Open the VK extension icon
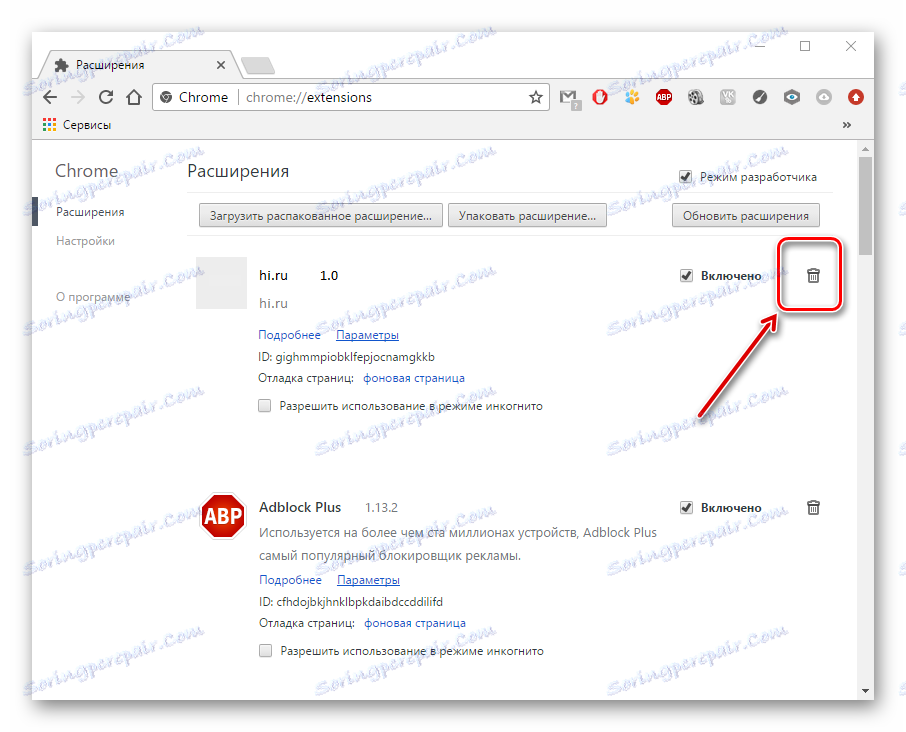This screenshot has width=906, height=732. [728, 97]
